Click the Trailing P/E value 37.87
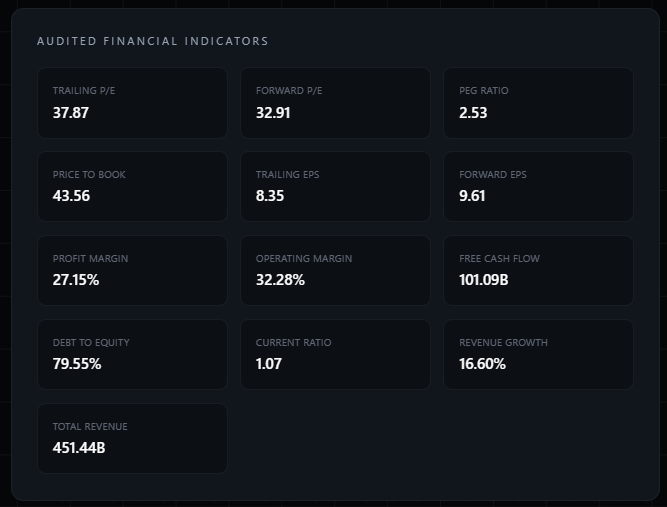 click(71, 113)
